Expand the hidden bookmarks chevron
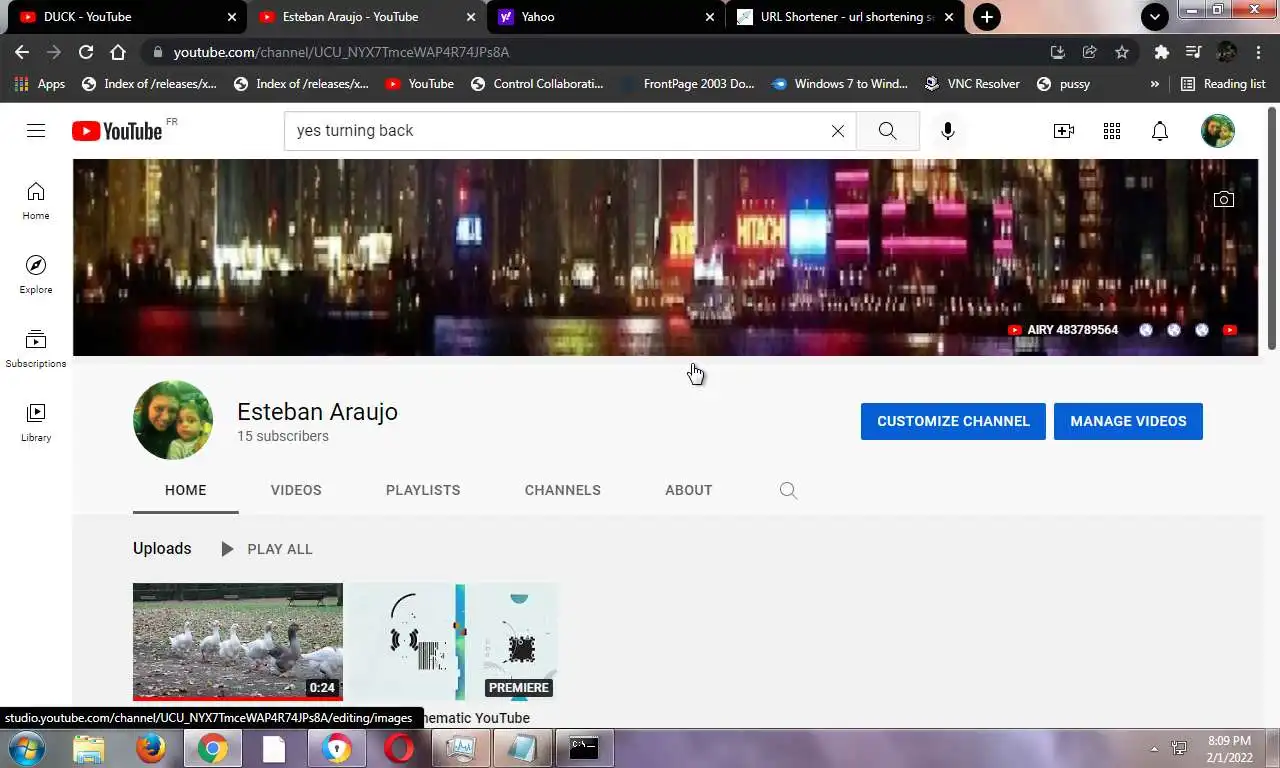Image resolution: width=1280 pixels, height=768 pixels. [1155, 84]
